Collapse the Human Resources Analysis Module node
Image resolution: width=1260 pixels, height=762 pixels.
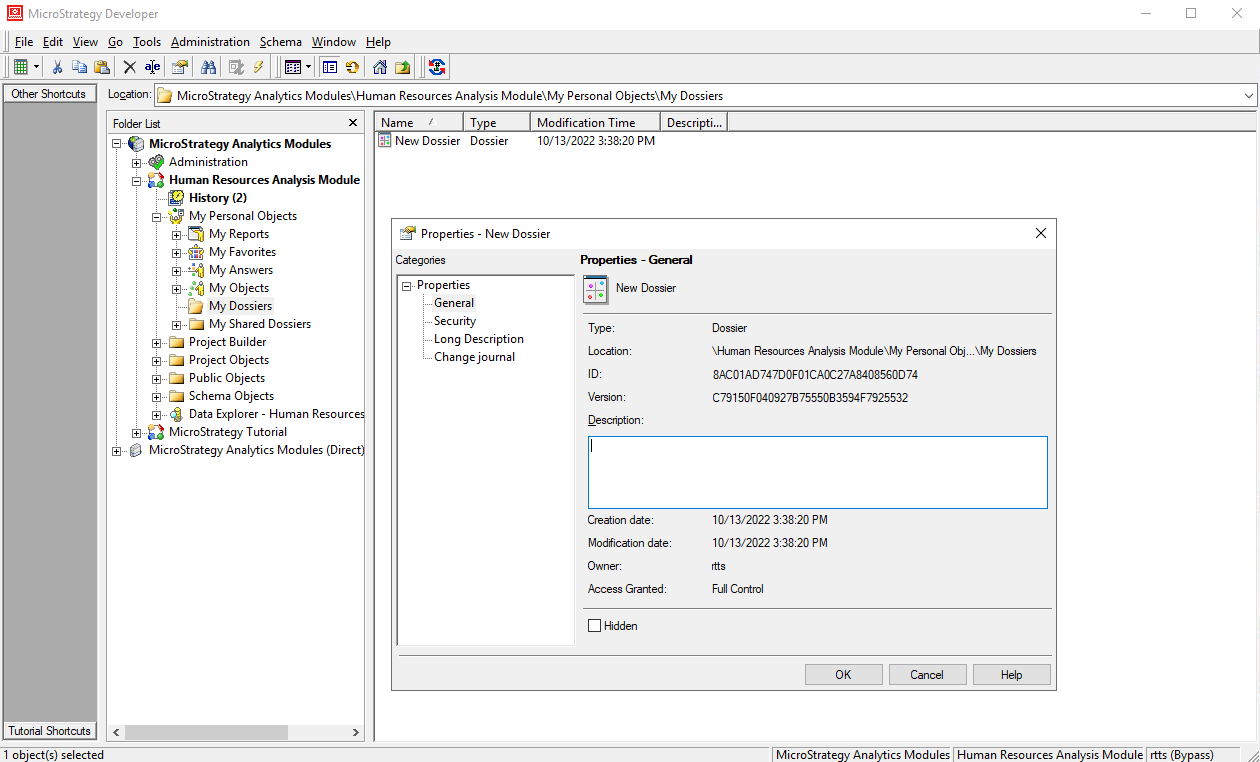(x=137, y=180)
